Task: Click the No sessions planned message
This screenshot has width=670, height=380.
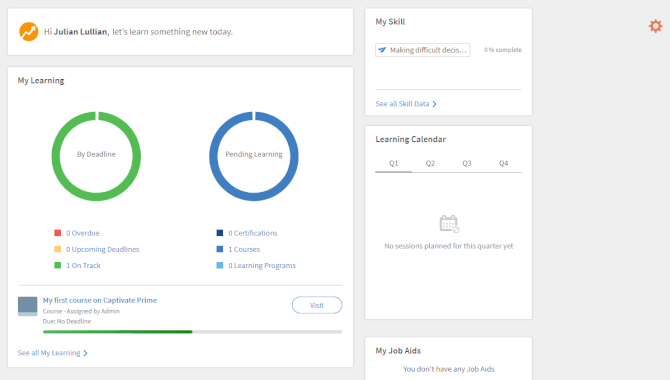Action: (449, 246)
